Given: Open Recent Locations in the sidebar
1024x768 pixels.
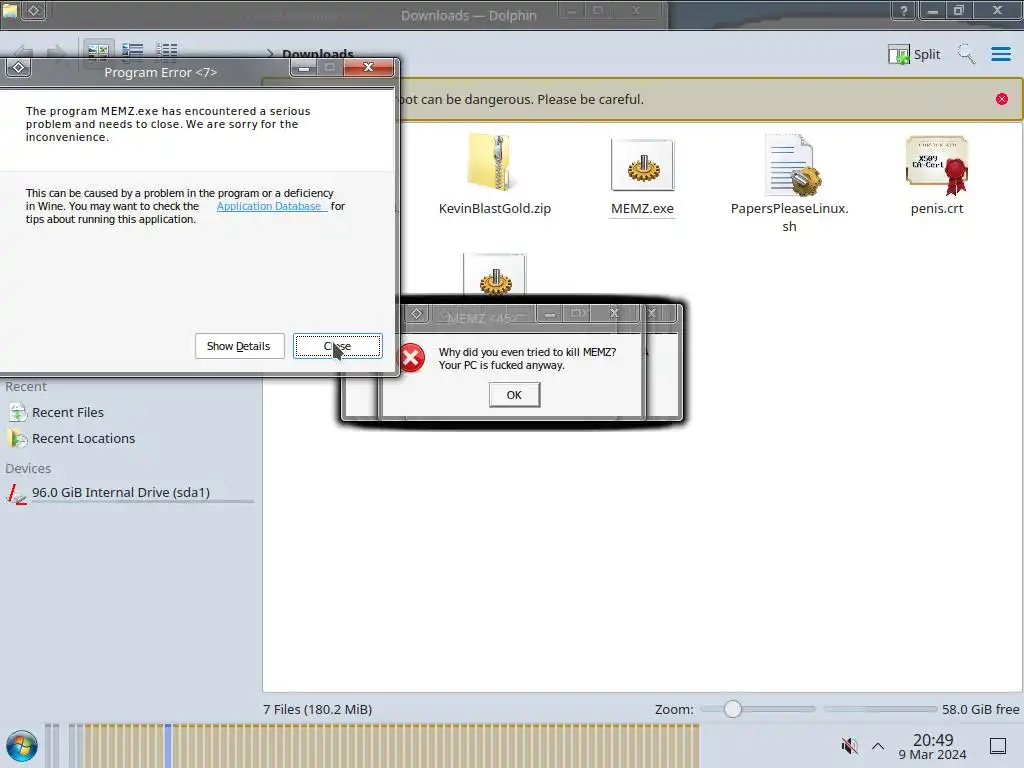Looking at the screenshot, I should (84, 439).
